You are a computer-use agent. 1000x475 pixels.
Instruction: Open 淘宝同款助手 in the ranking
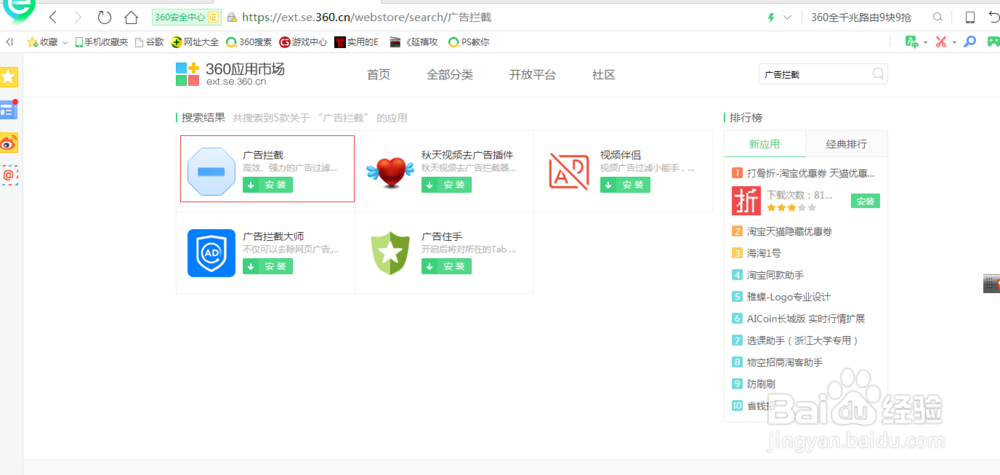coord(775,275)
